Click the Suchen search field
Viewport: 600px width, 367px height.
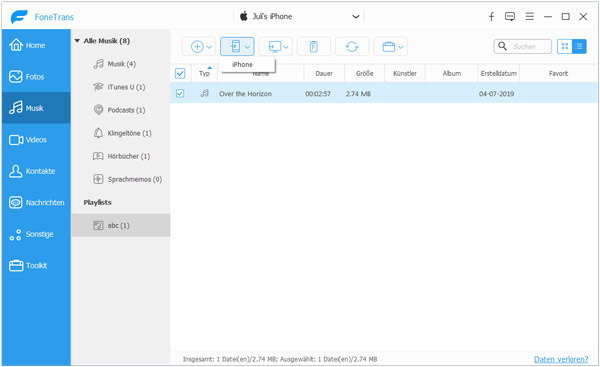tap(523, 46)
